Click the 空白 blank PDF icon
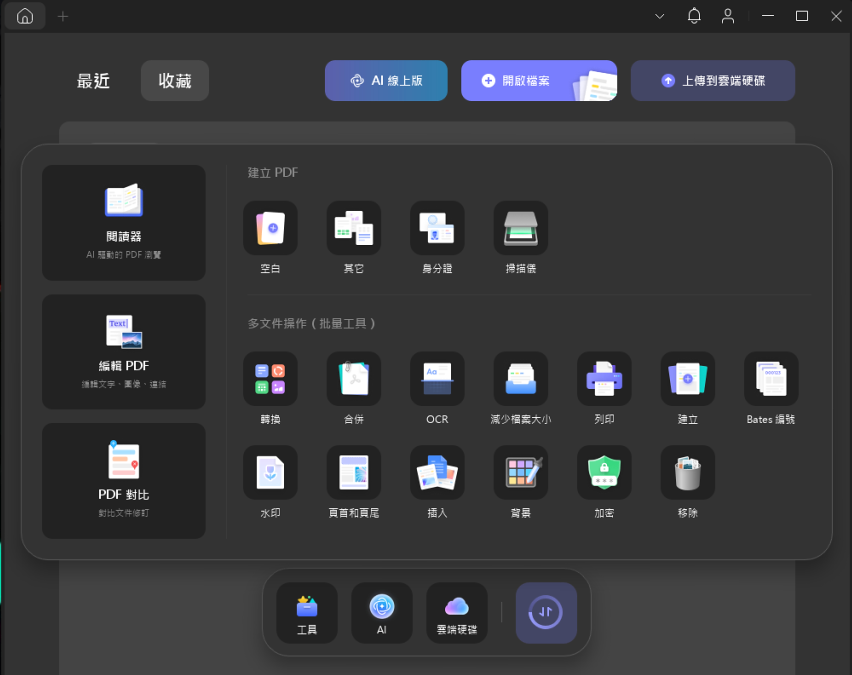Image resolution: width=852 pixels, height=675 pixels. click(x=270, y=228)
